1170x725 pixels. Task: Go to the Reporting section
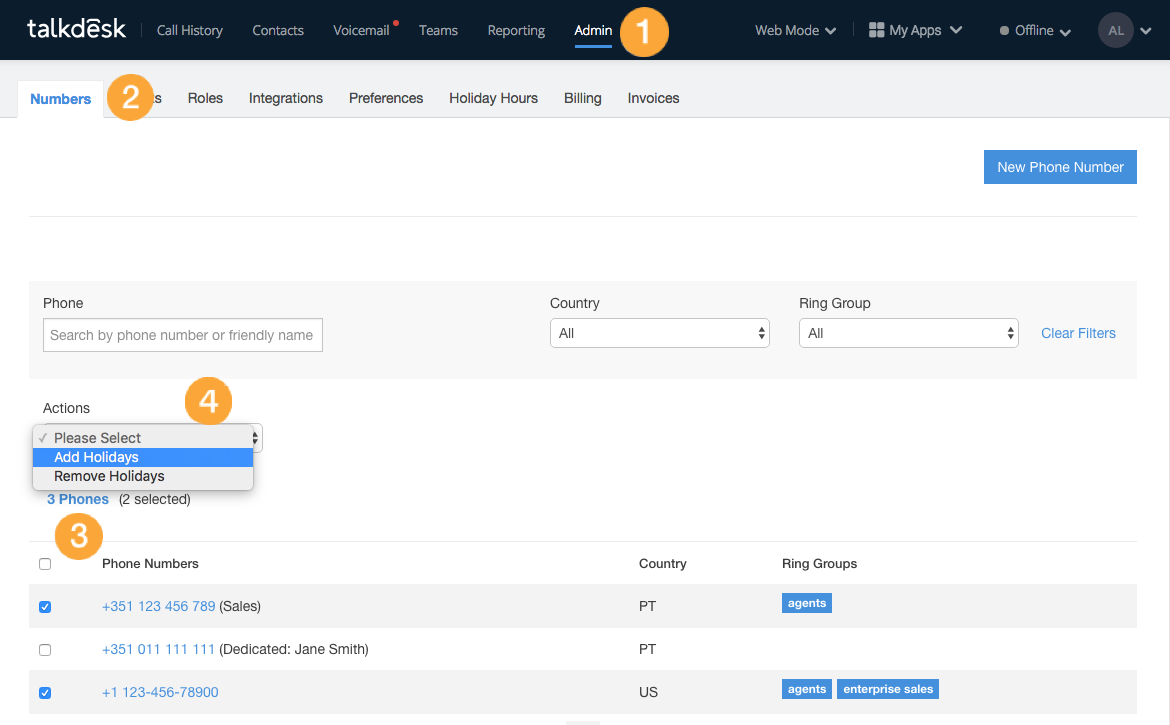point(516,31)
